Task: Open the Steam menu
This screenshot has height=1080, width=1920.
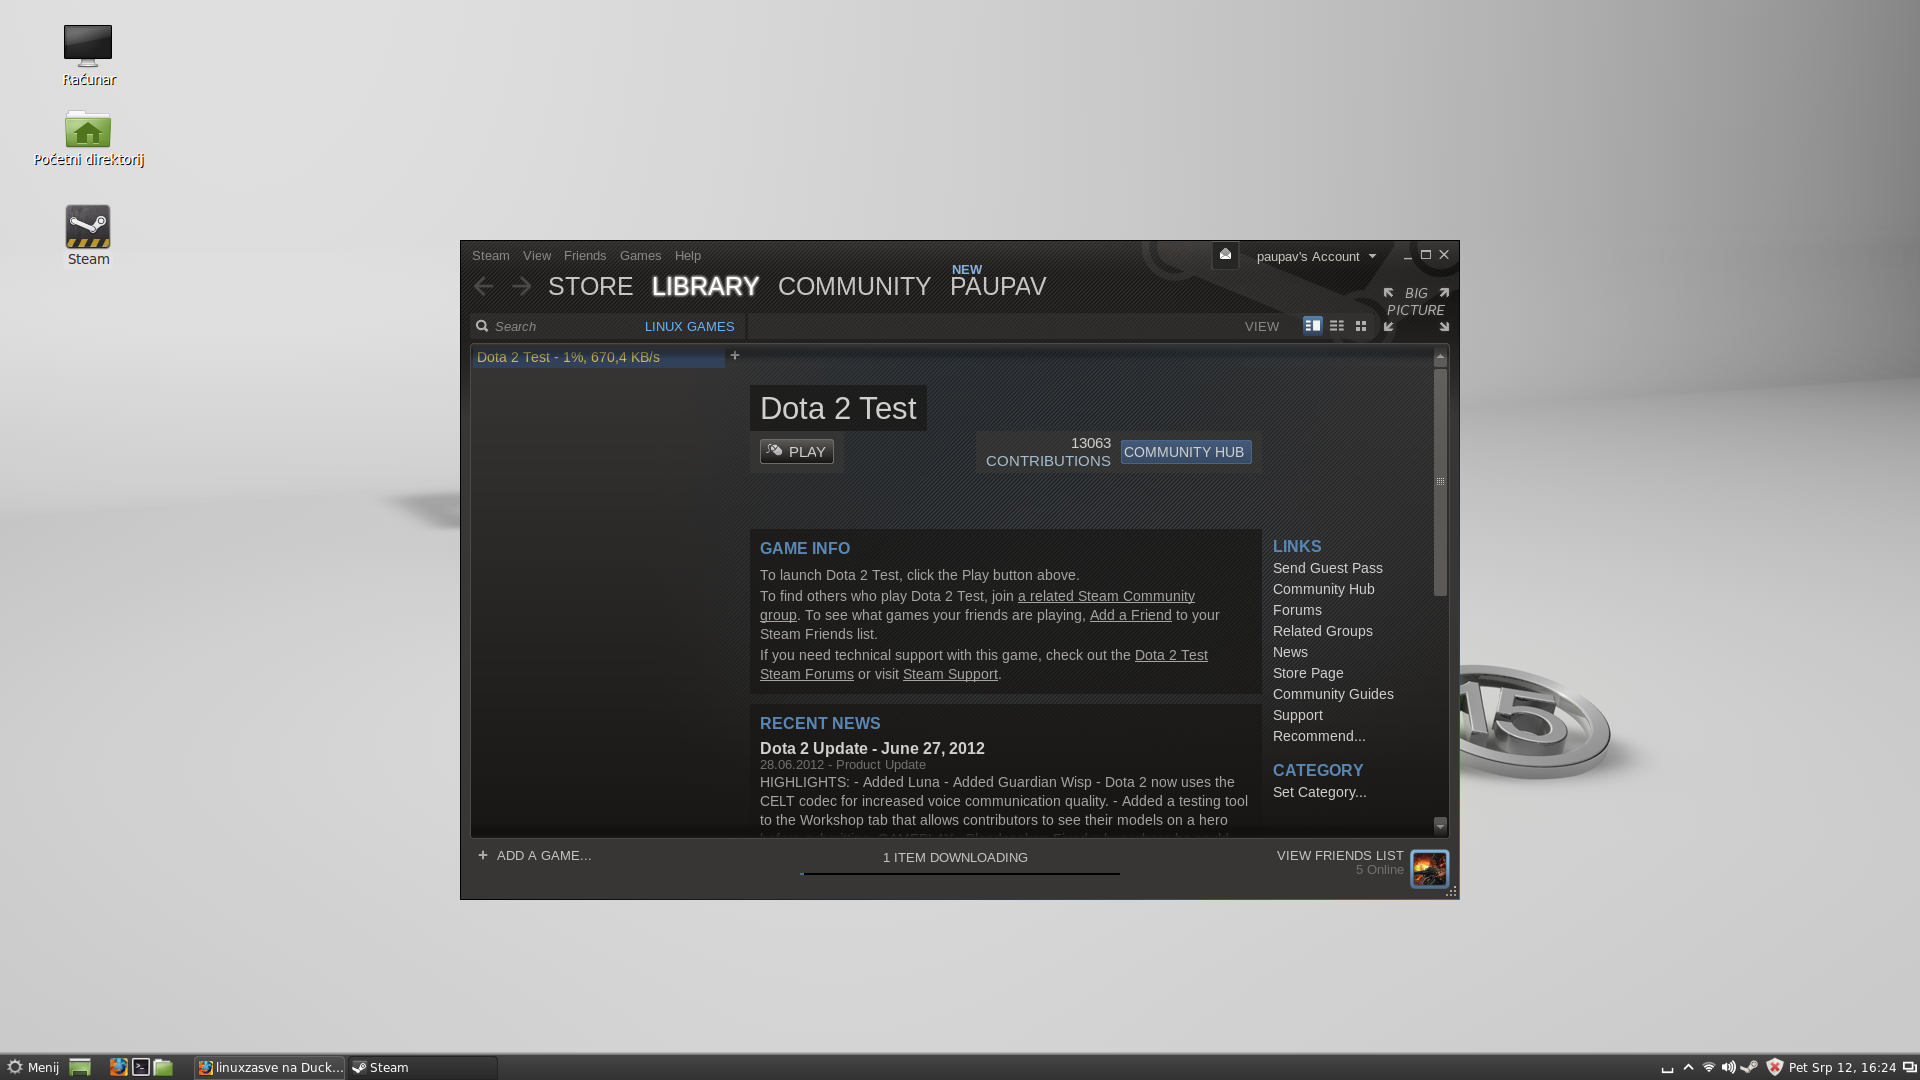Action: pyautogui.click(x=490, y=256)
